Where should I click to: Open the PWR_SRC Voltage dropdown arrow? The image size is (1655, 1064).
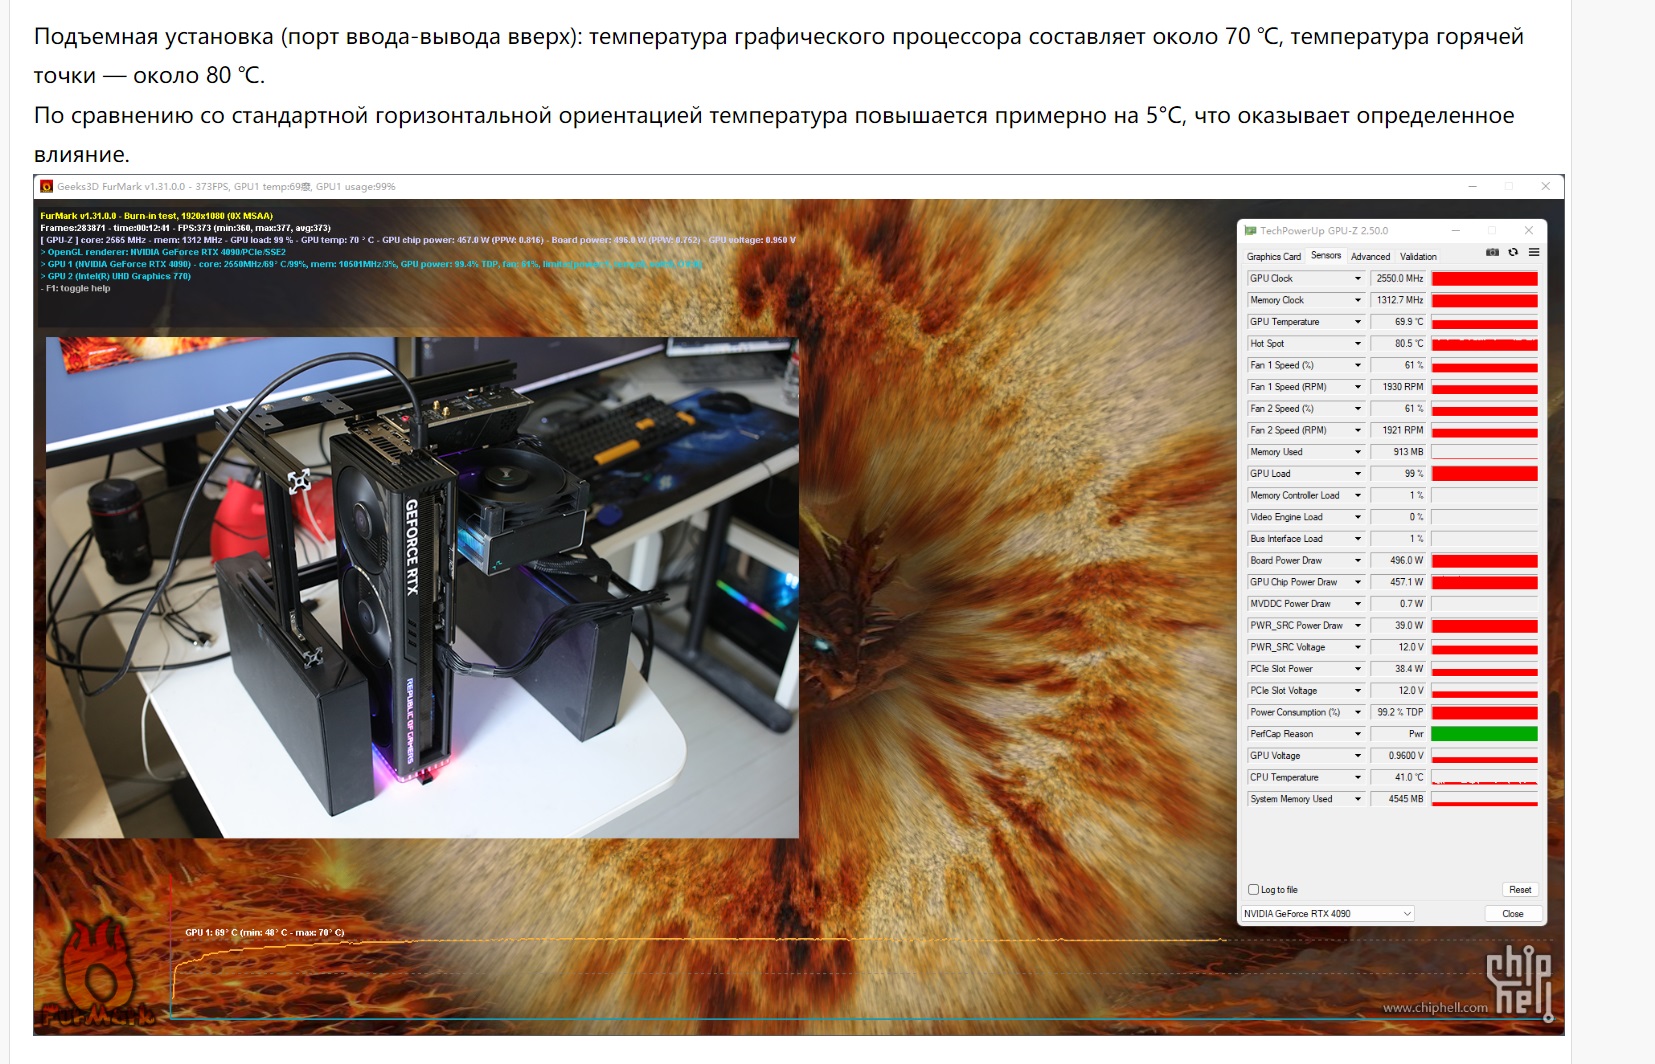click(x=1358, y=647)
